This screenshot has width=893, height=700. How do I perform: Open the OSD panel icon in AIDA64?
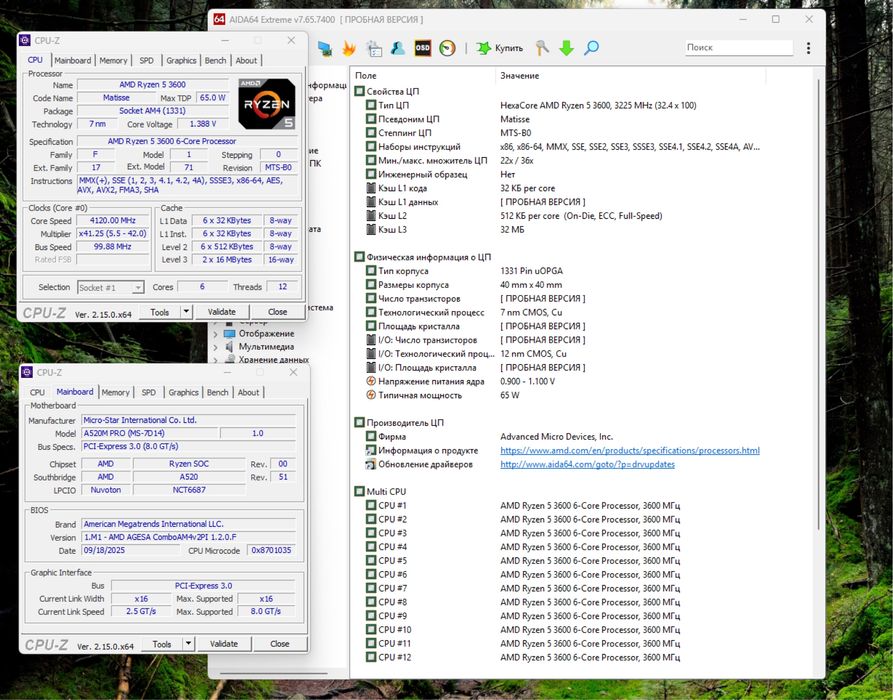(x=423, y=48)
